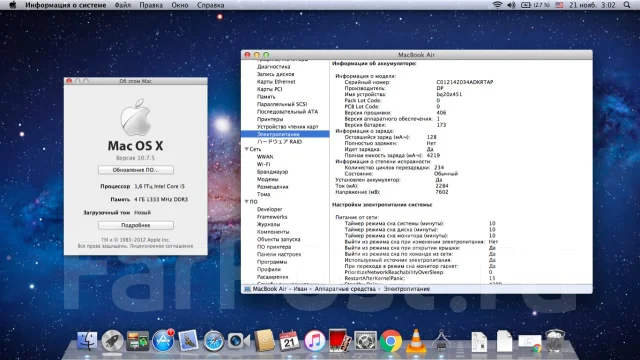The height and width of the screenshot is (360, 640).
Task: Select Брандмауэр in sidebar
Action: click(x=272, y=172)
